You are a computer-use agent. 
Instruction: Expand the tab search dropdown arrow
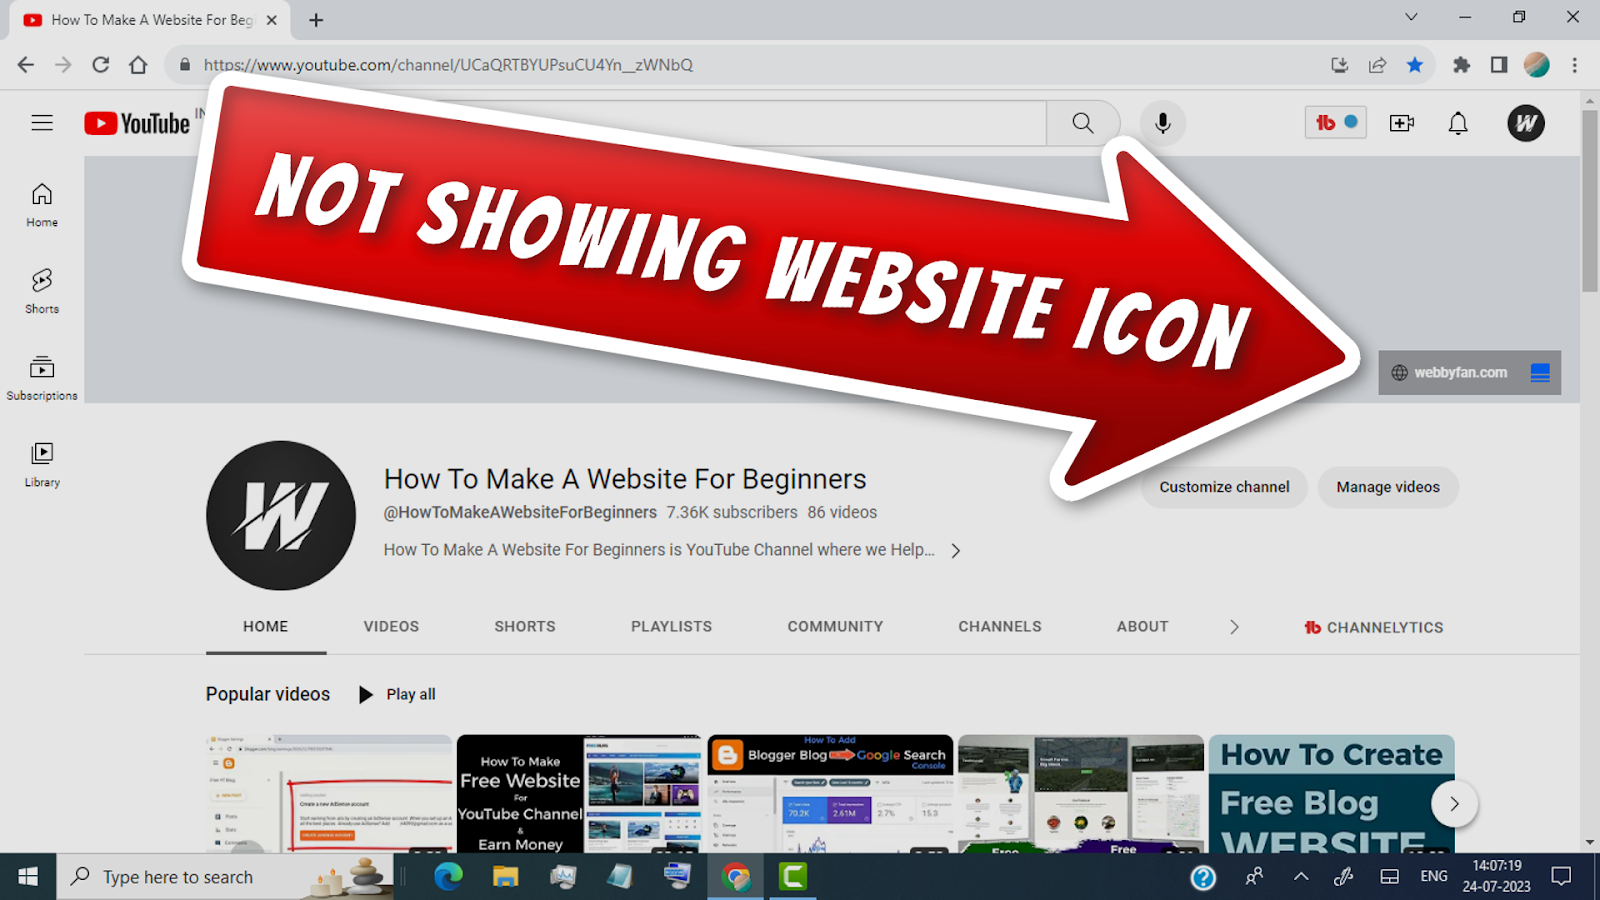(x=1411, y=17)
